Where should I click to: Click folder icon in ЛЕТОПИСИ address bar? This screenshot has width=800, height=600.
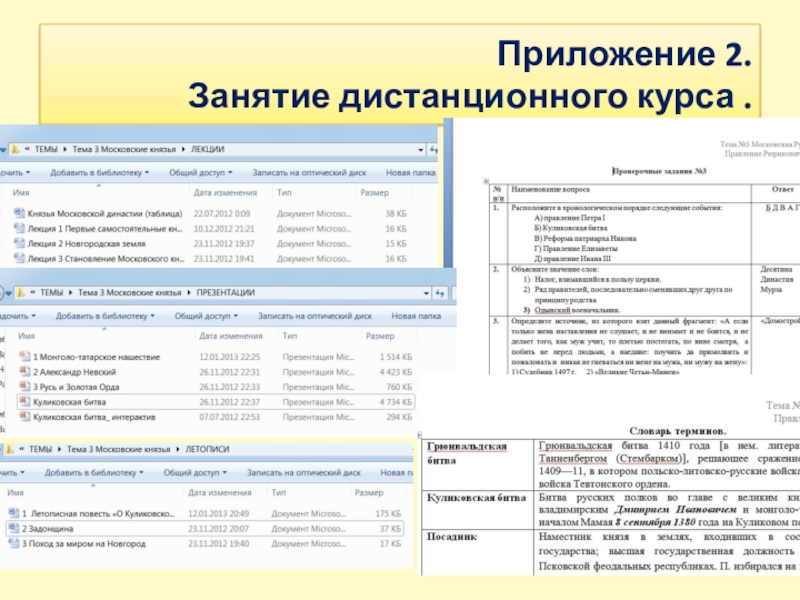(10, 449)
